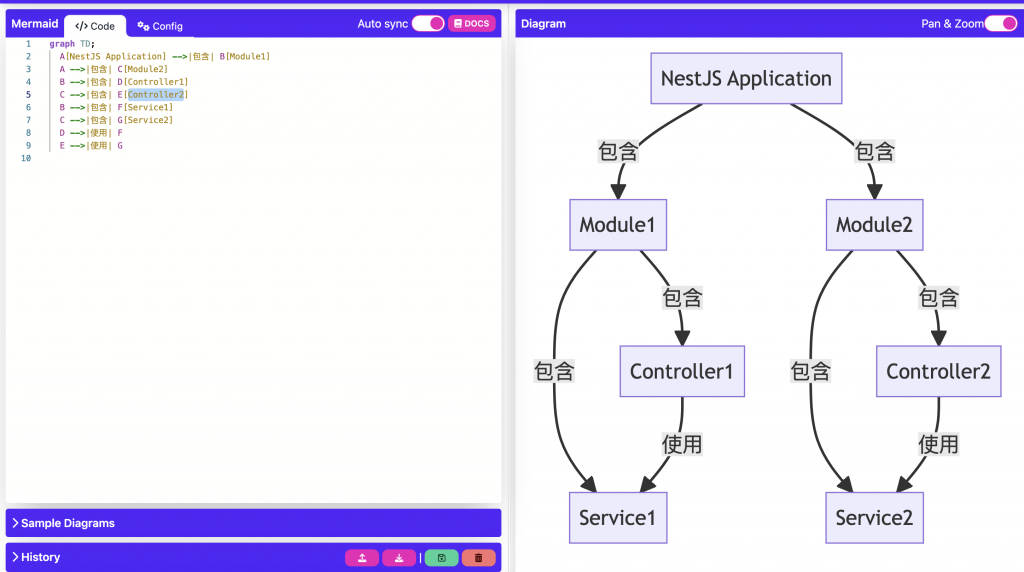The width and height of the screenshot is (1024, 572).
Task: Select the Module2 node in diagram
Action: [874, 225]
